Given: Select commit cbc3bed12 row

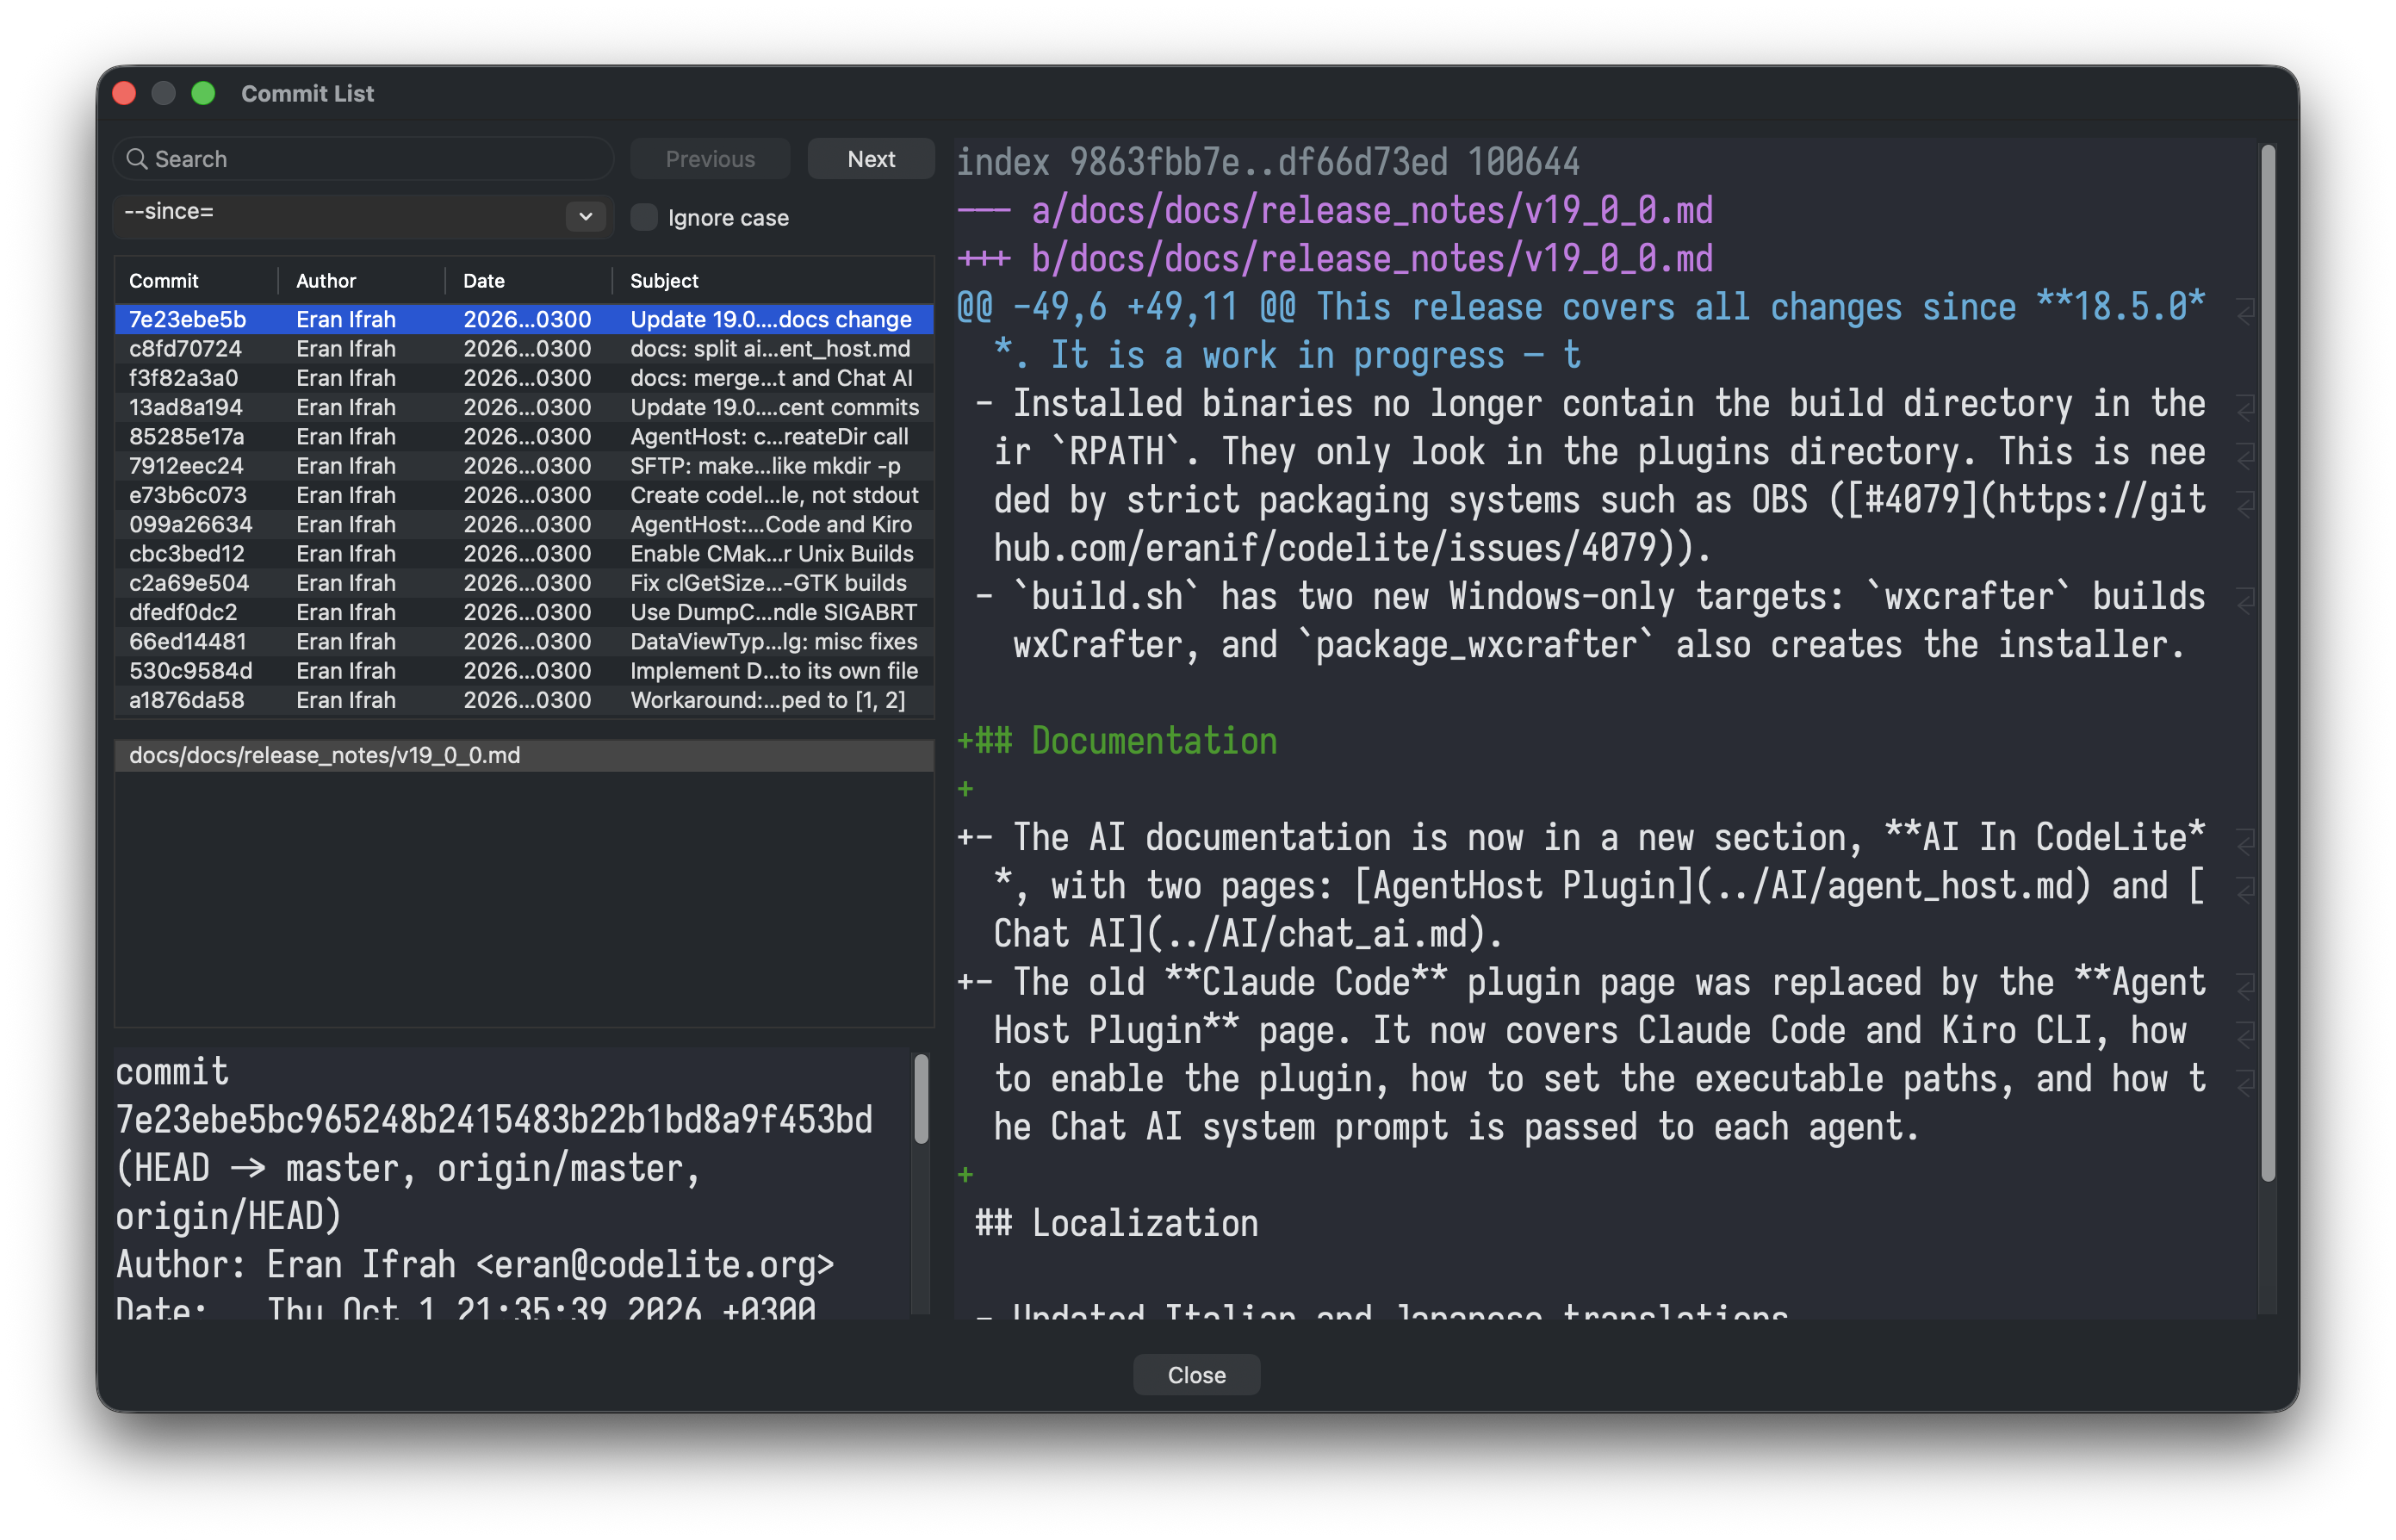Looking at the screenshot, I should point(524,554).
